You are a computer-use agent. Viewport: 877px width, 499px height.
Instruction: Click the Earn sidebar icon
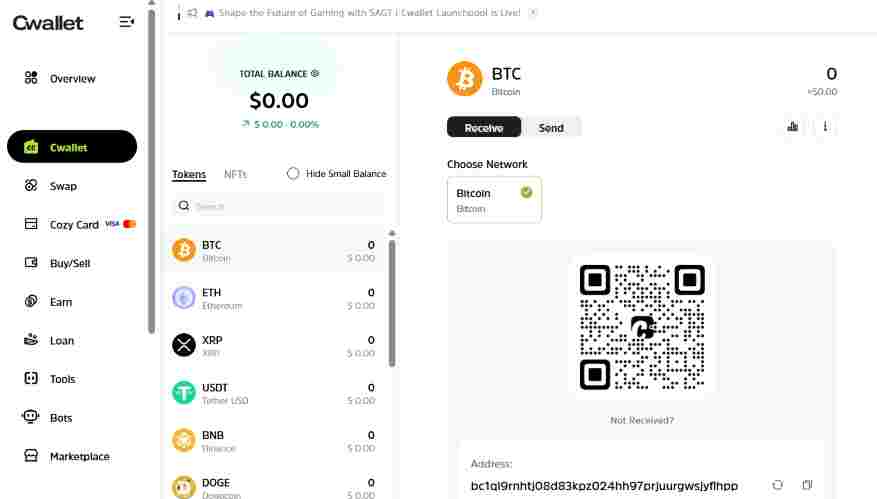coord(31,302)
